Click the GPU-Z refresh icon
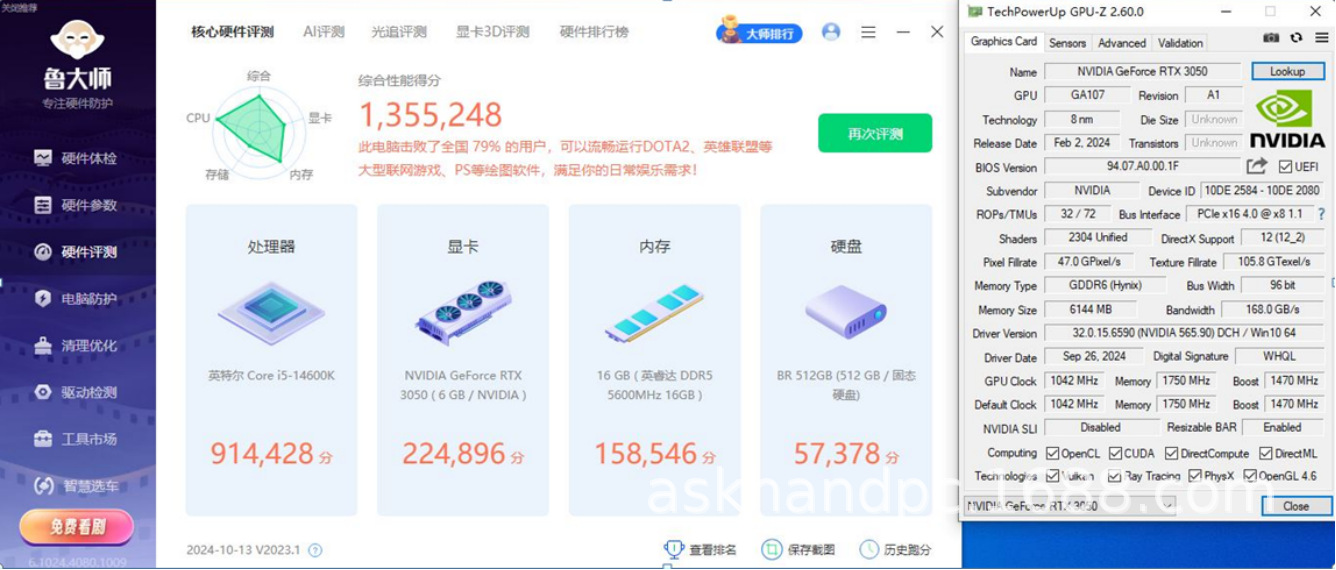The image size is (1336, 570). pyautogui.click(x=1296, y=38)
